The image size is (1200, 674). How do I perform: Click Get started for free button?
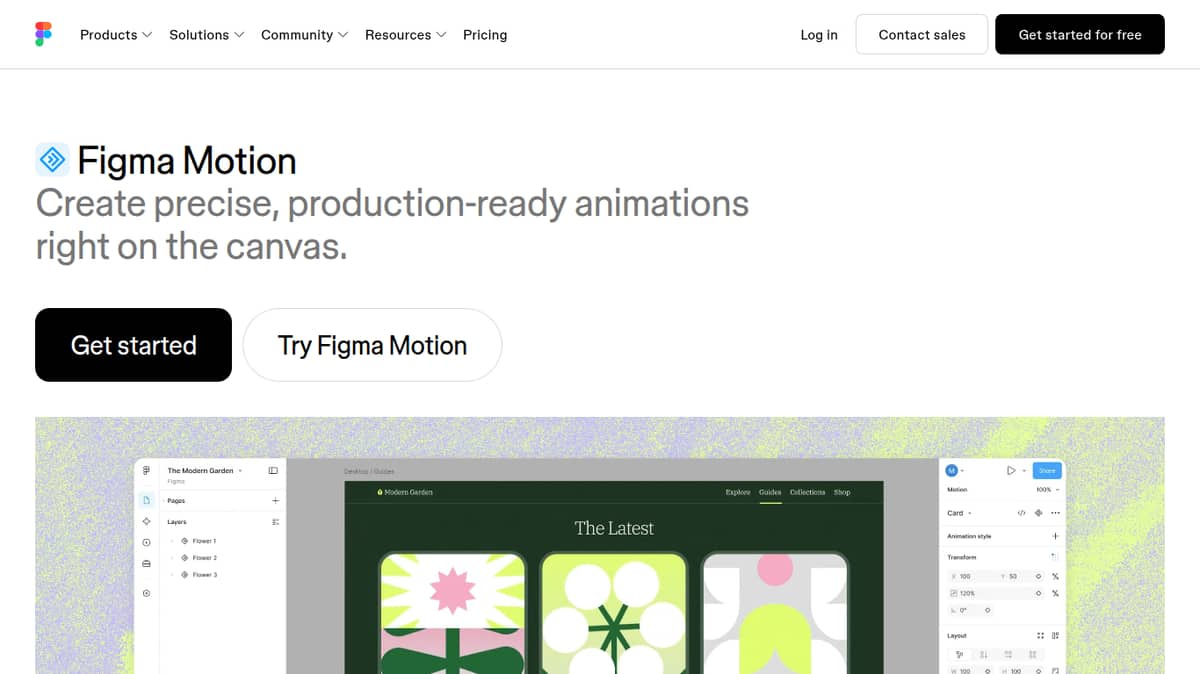tap(1080, 34)
